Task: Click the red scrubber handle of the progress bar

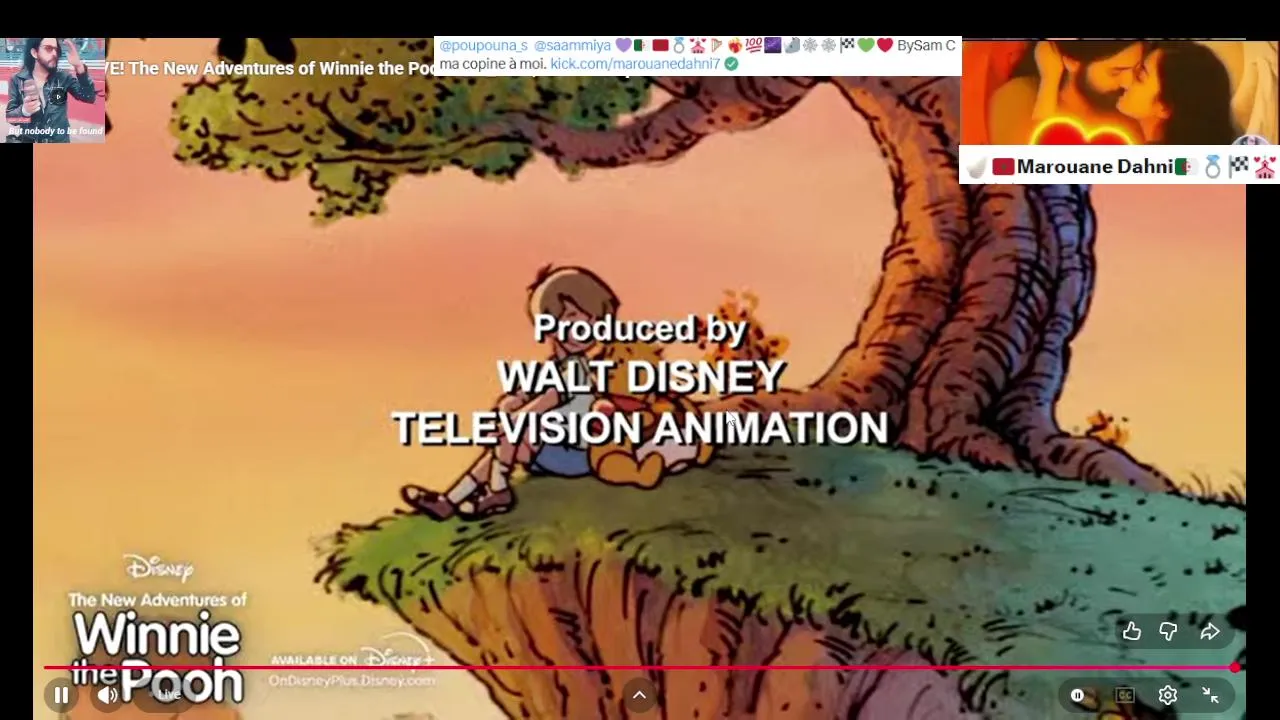Action: (1236, 667)
